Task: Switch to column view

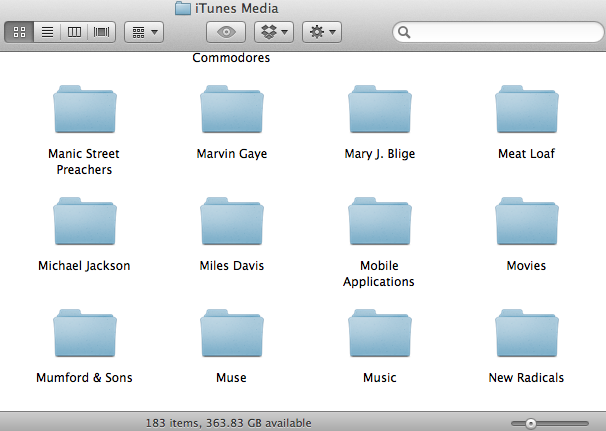Action: [74, 32]
